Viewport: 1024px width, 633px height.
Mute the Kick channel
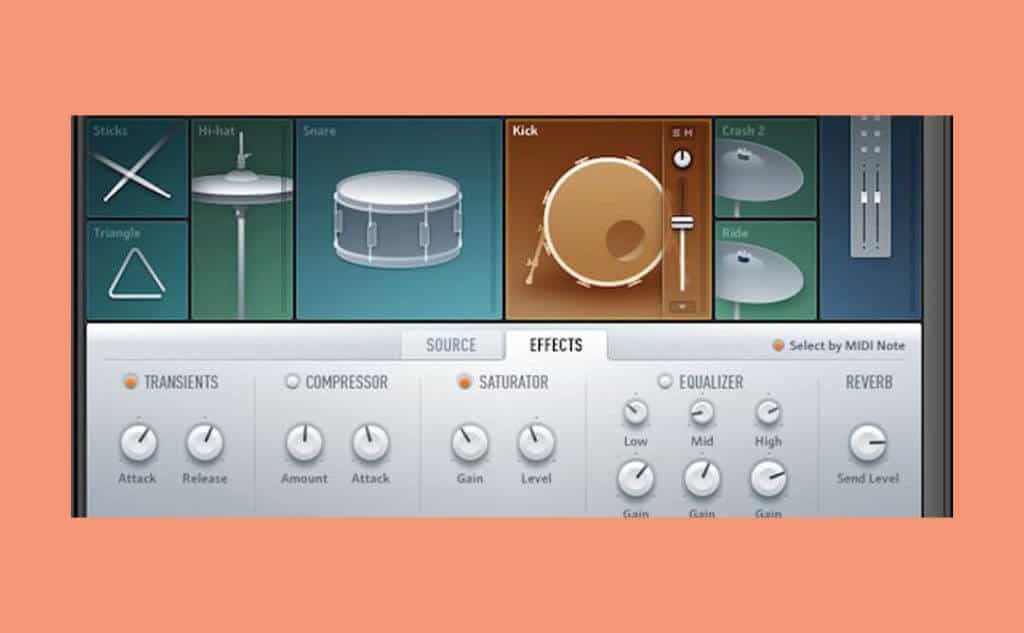(x=688, y=133)
